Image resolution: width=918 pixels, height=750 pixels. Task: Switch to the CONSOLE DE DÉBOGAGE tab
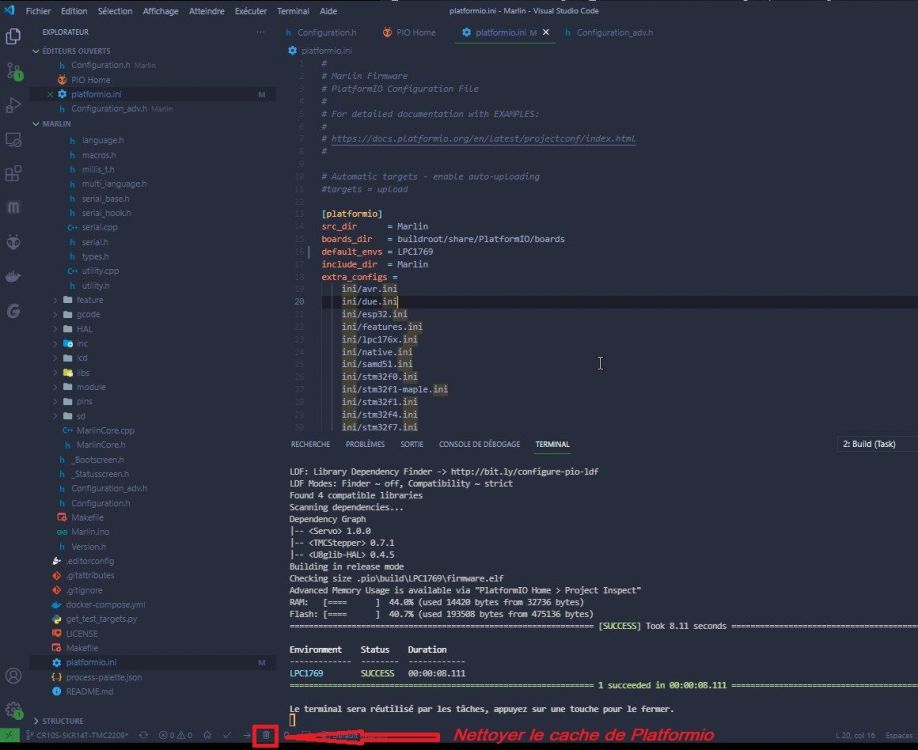click(479, 444)
